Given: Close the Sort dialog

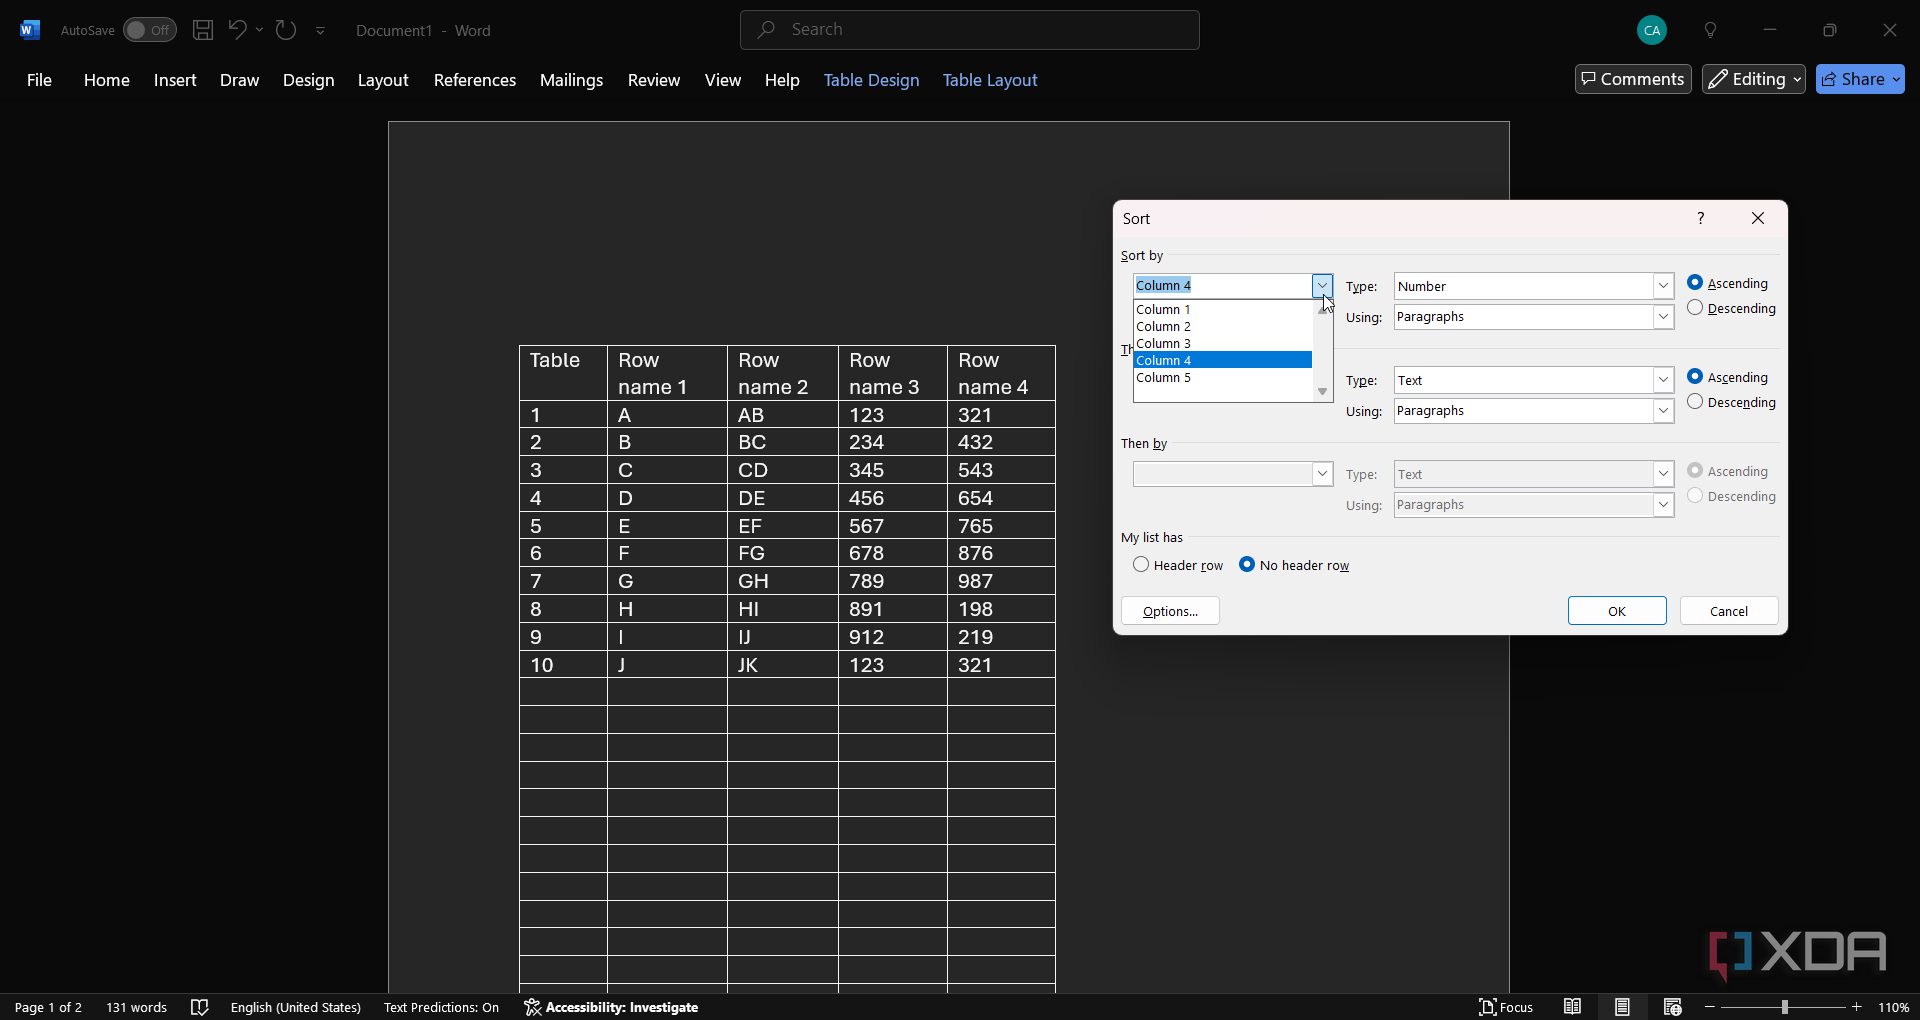Looking at the screenshot, I should [x=1758, y=218].
